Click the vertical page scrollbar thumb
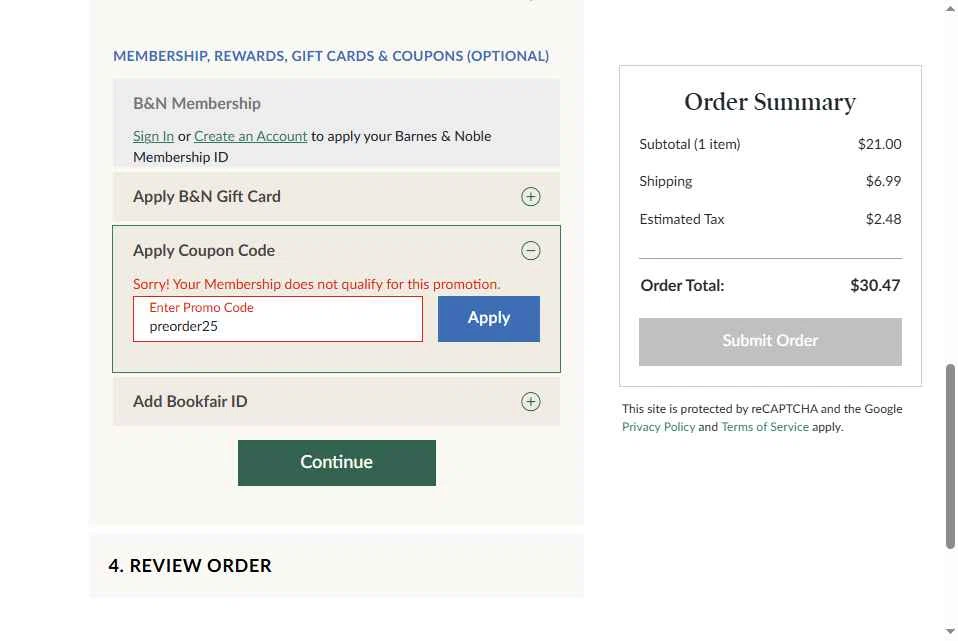 point(950,455)
